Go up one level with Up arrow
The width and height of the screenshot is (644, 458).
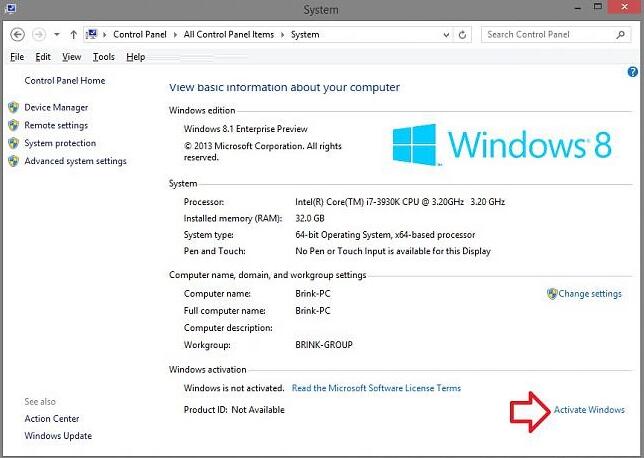coord(74,35)
